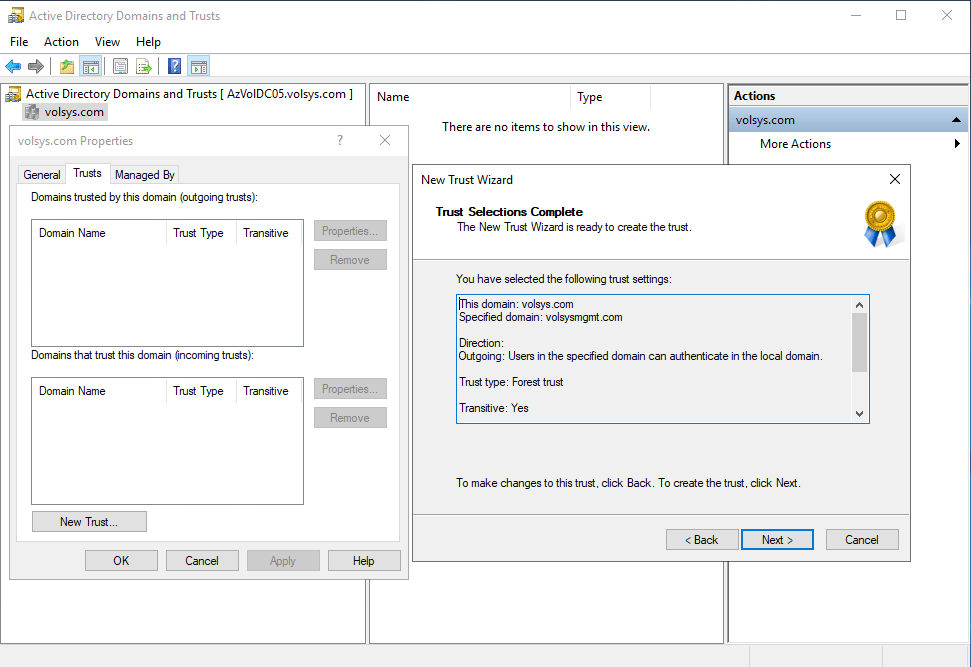Click the Up One Level folder icon
Screen dimensions: 971x667
67,67
